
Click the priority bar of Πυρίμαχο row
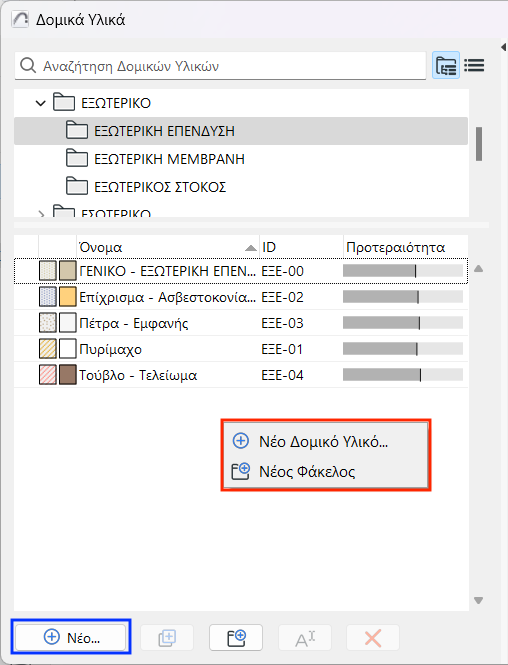point(403,349)
